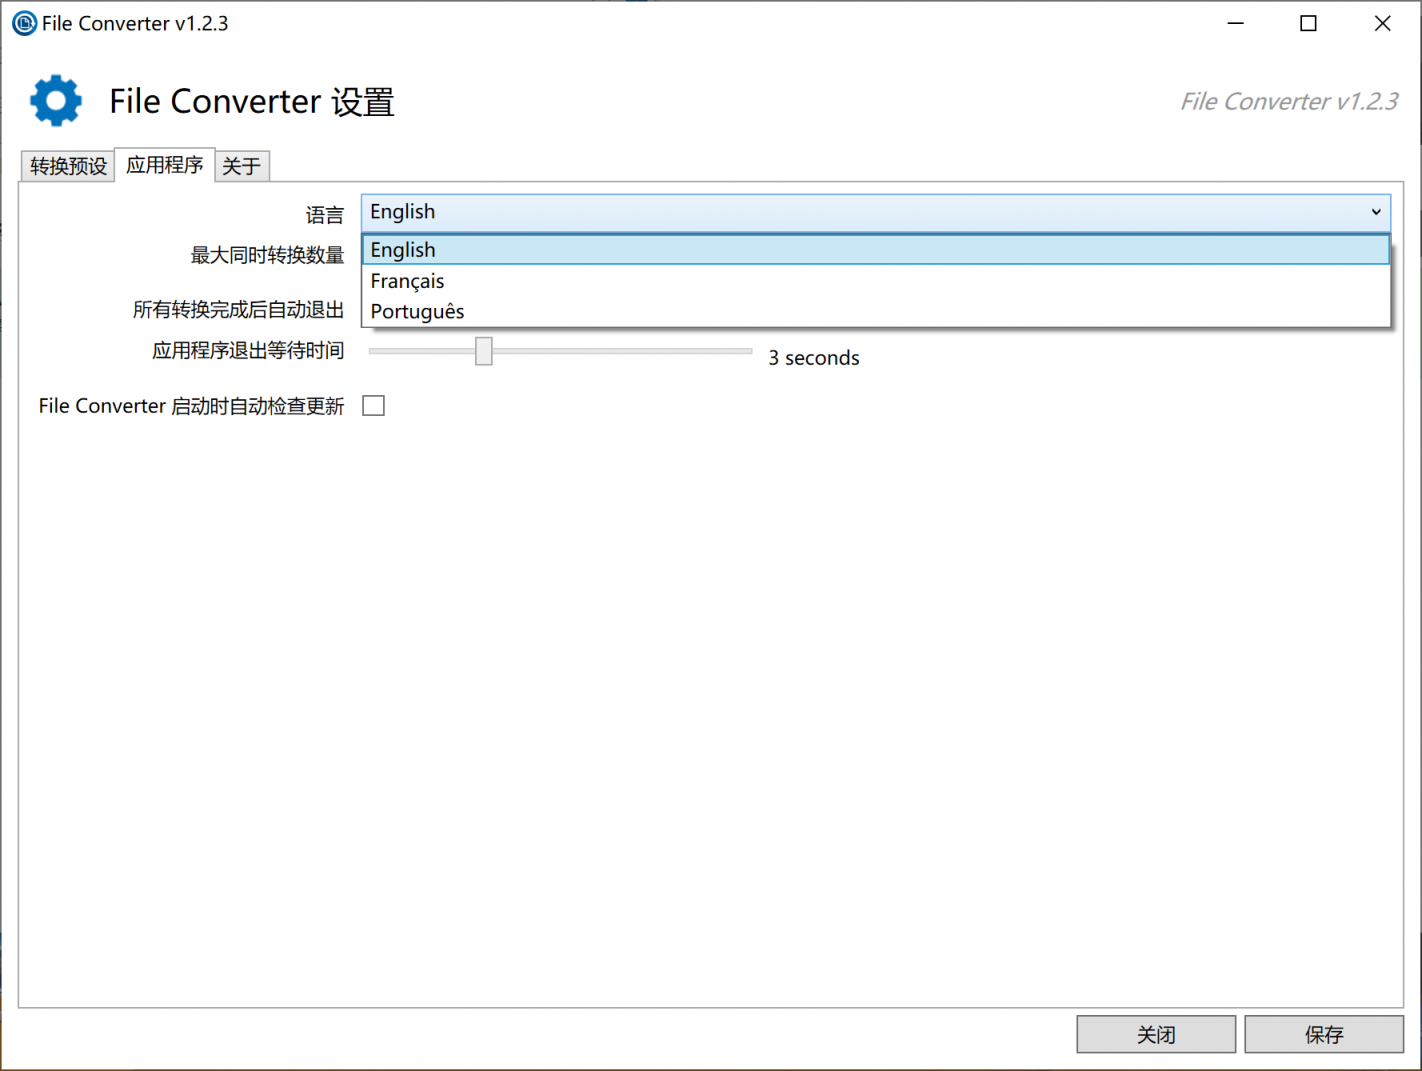The width and height of the screenshot is (1422, 1071).
Task: Click the blue gear settings icon
Action: [56, 101]
